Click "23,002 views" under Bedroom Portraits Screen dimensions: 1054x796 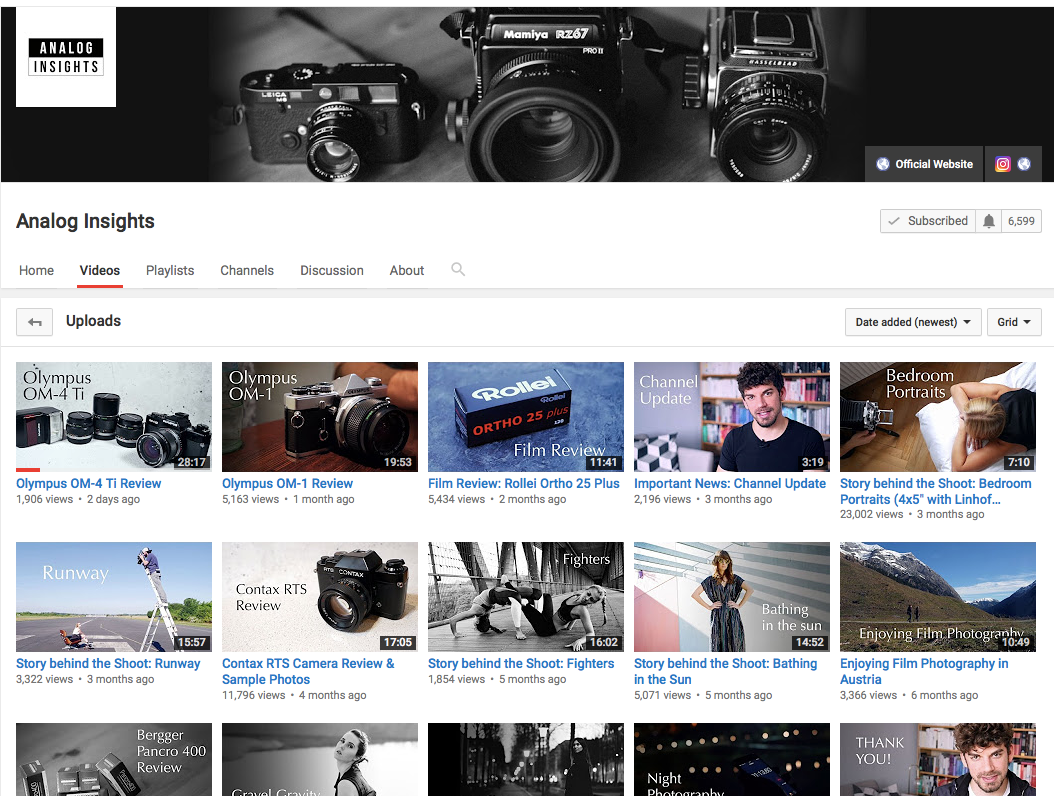871,514
